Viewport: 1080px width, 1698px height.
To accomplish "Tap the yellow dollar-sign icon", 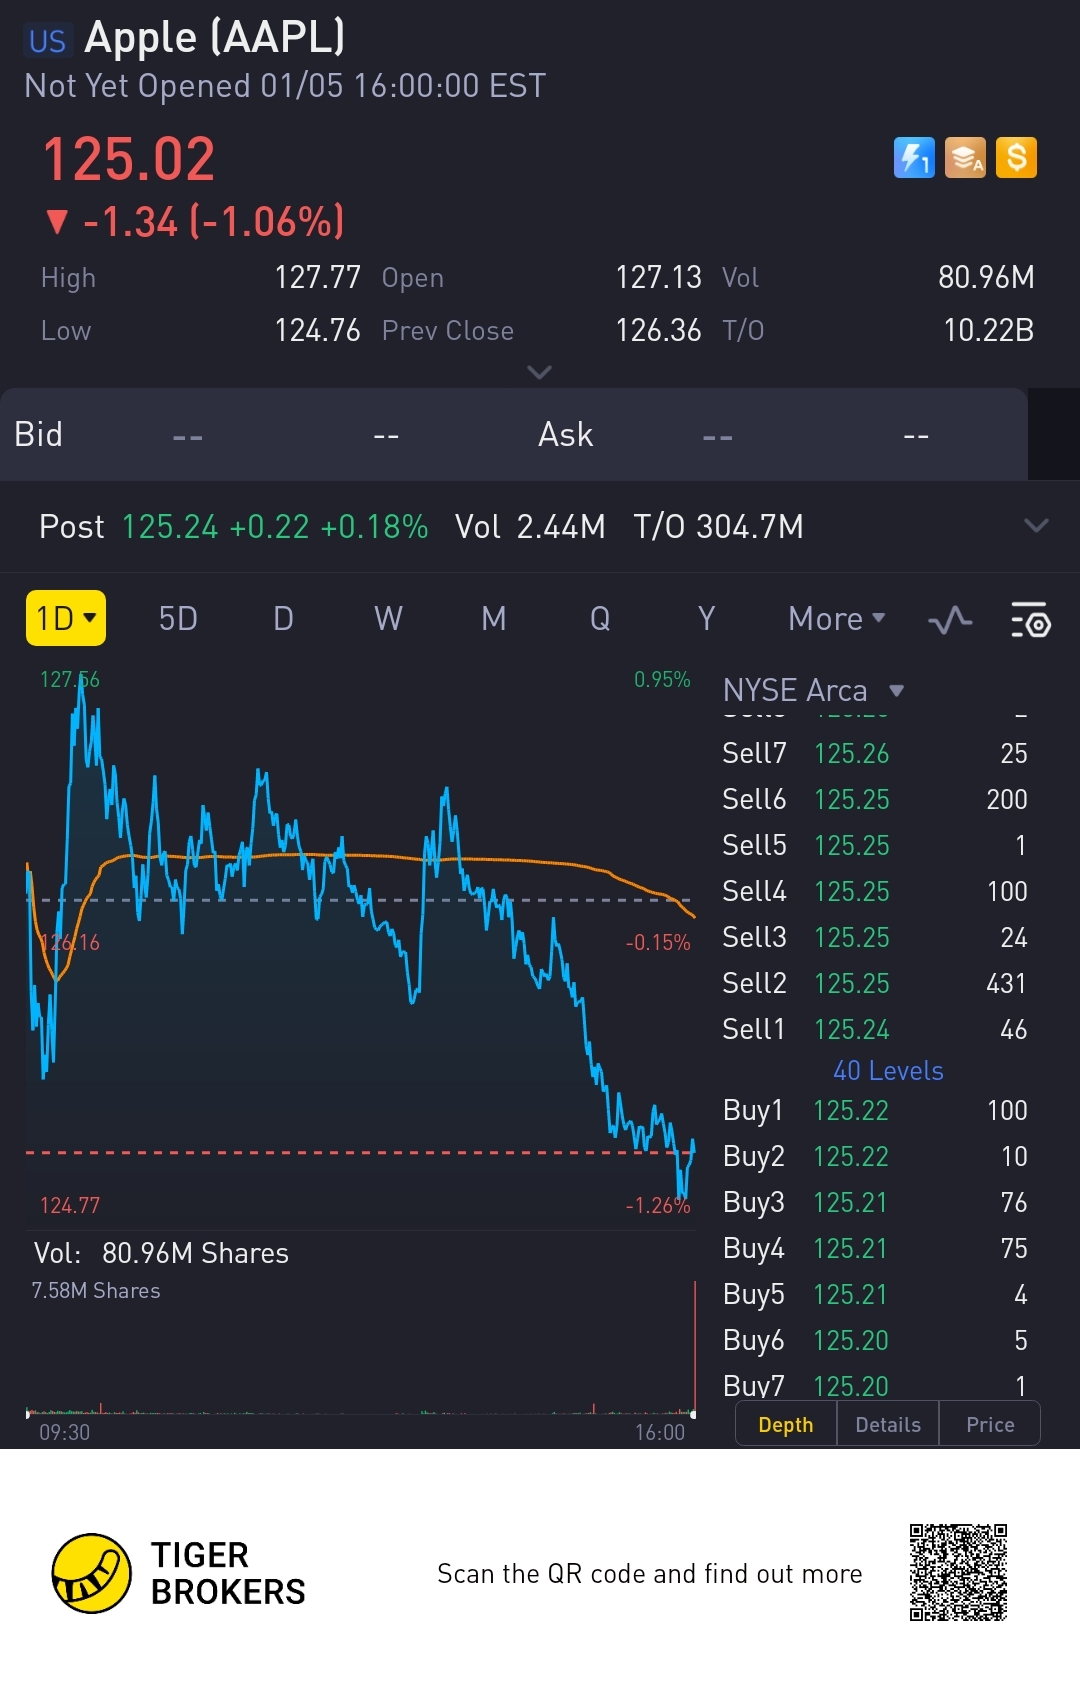I will [1016, 158].
